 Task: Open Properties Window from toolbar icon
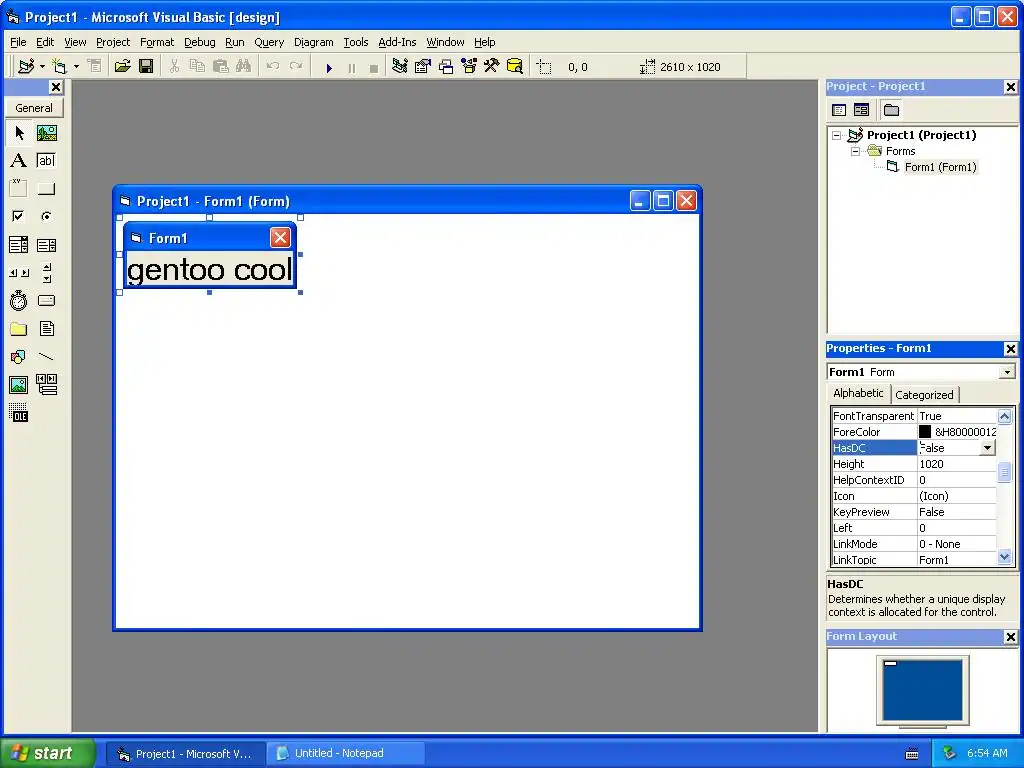pos(423,67)
